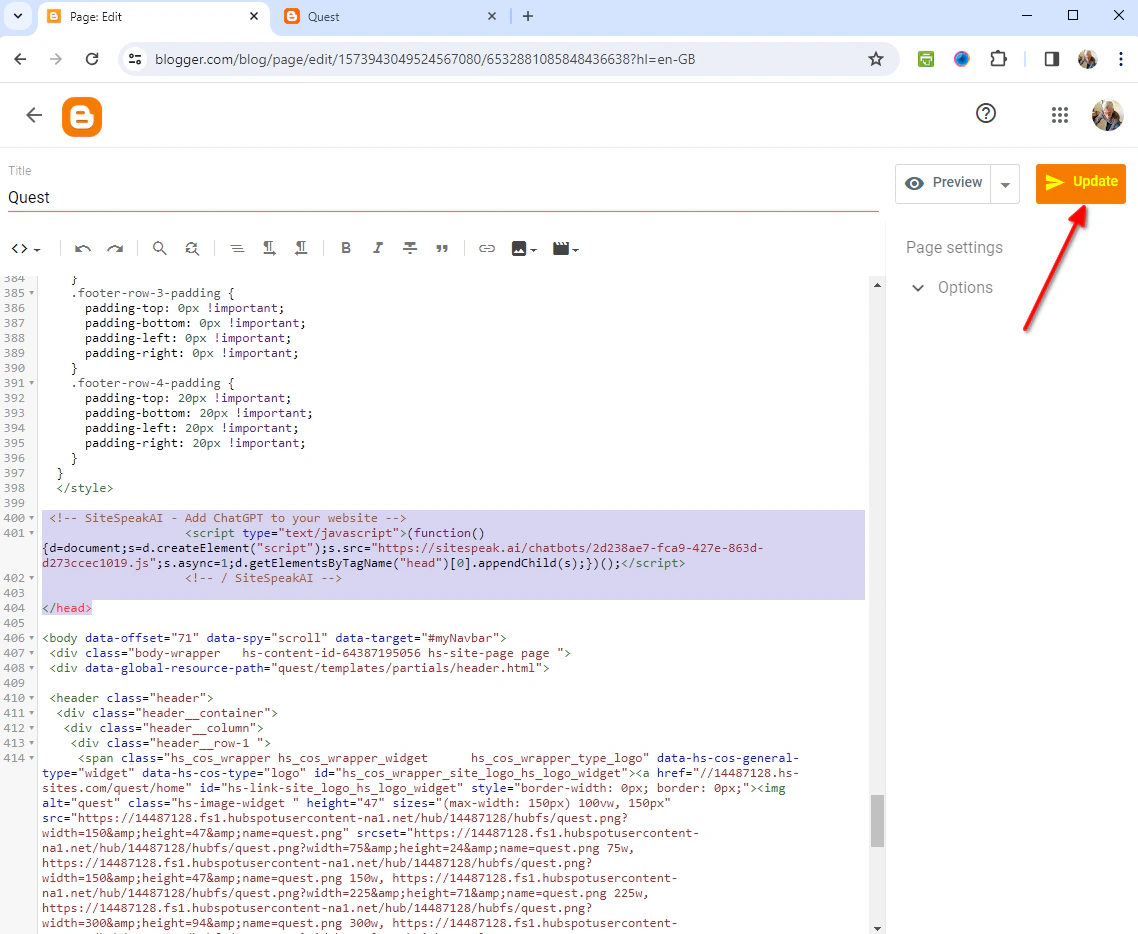
Task: Toggle italic formatting
Action: point(377,248)
